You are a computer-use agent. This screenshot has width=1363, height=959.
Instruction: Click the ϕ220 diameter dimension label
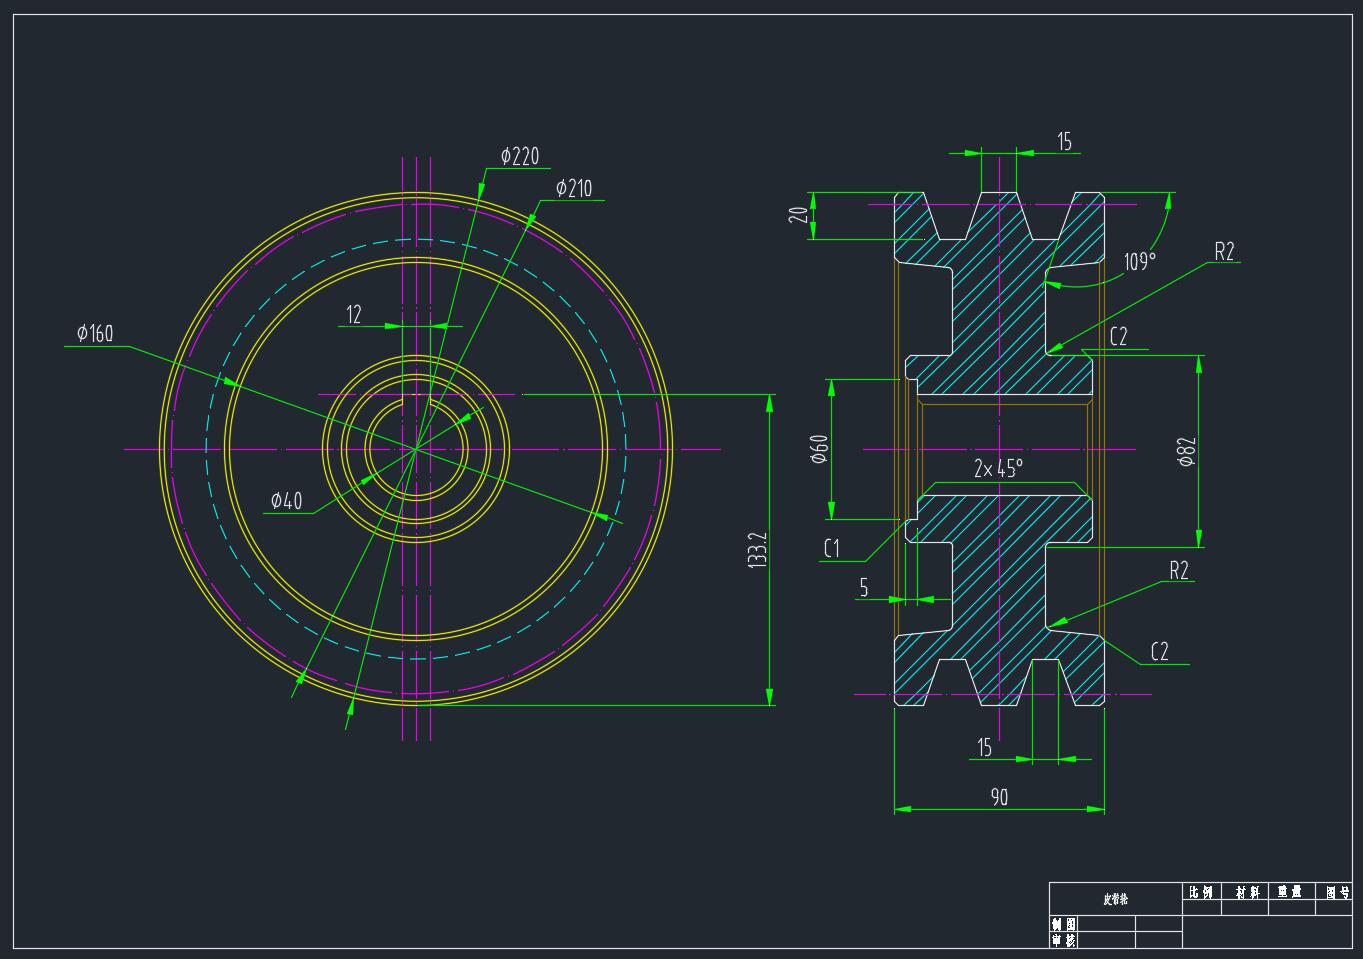click(x=520, y=156)
